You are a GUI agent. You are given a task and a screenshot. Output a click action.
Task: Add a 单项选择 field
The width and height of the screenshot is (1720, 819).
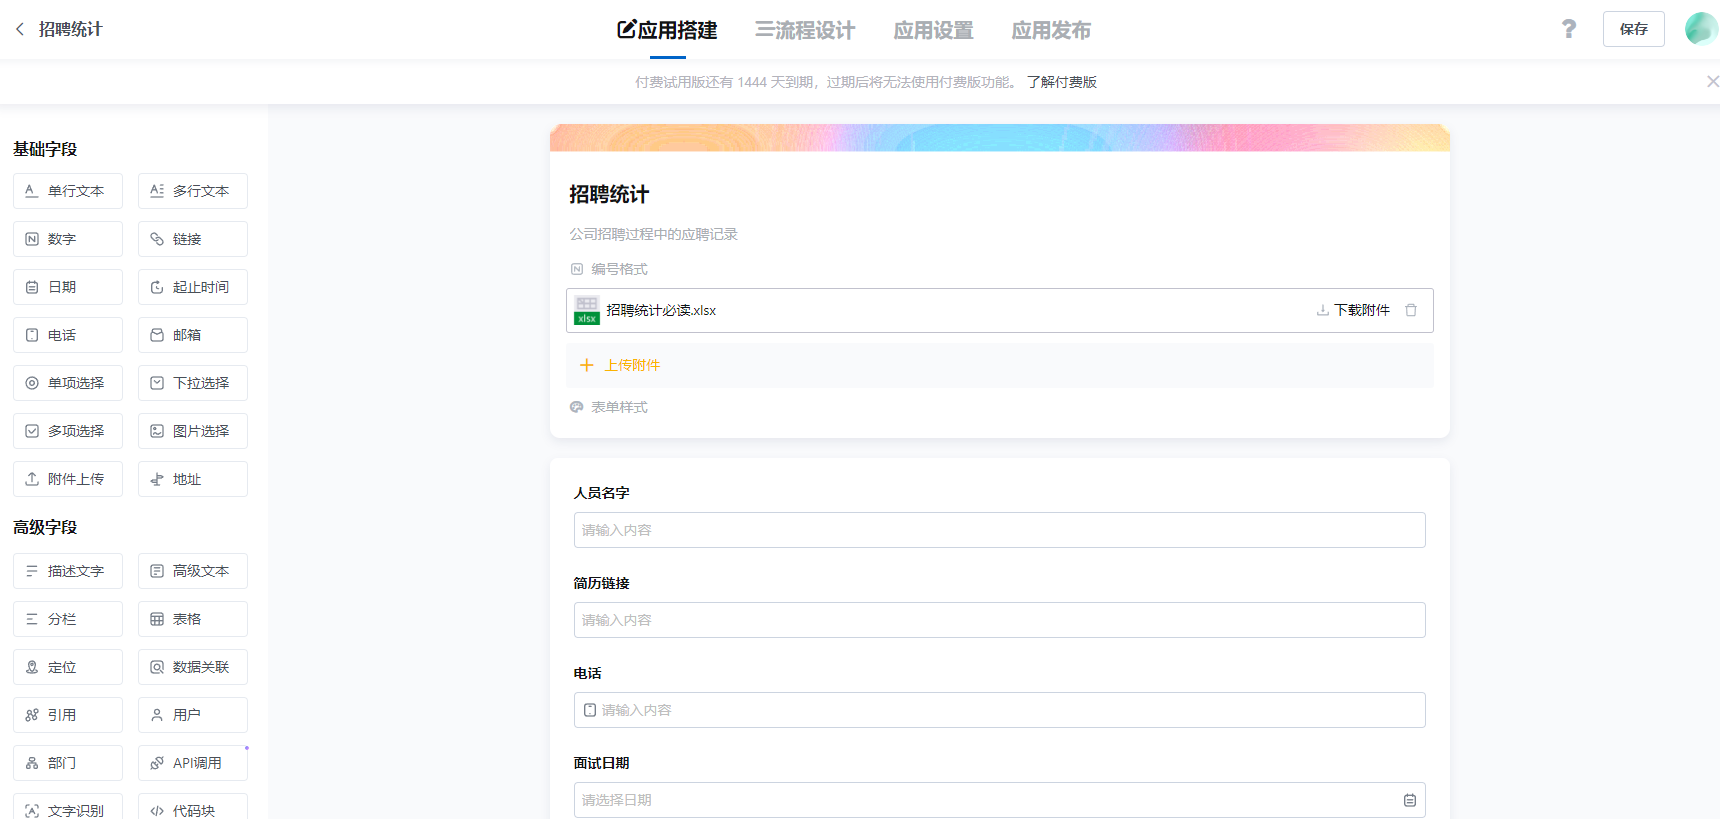pyautogui.click(x=68, y=383)
